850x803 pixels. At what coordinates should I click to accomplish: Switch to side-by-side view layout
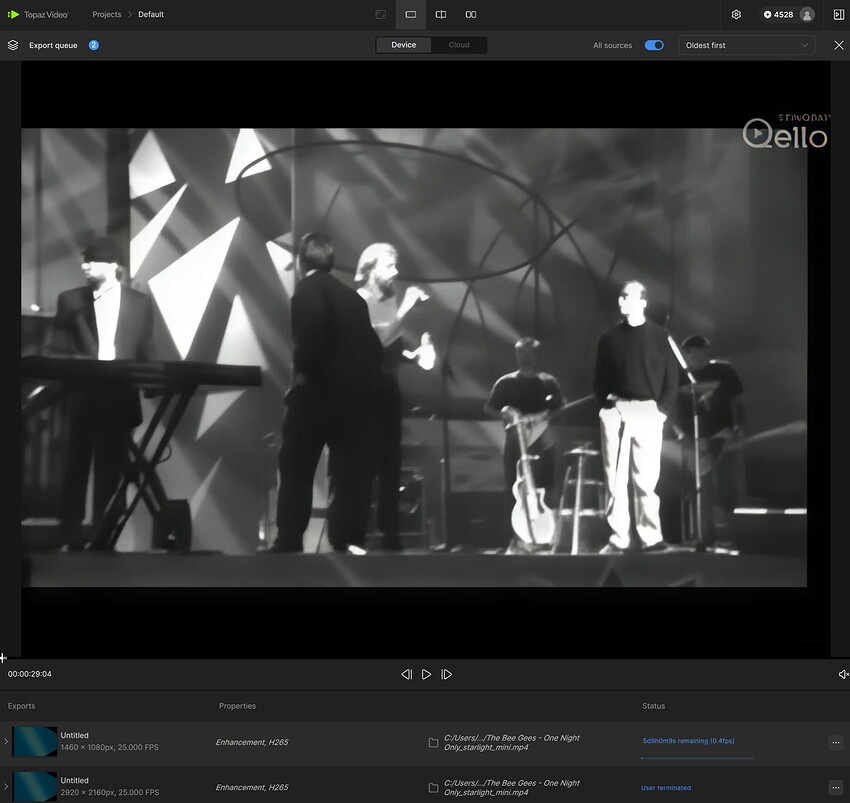click(x=471, y=15)
